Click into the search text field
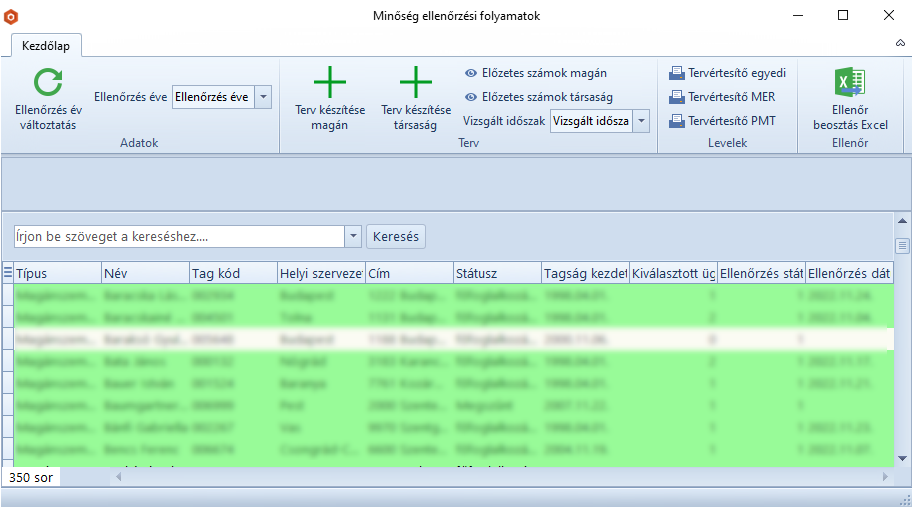 [x=178, y=236]
